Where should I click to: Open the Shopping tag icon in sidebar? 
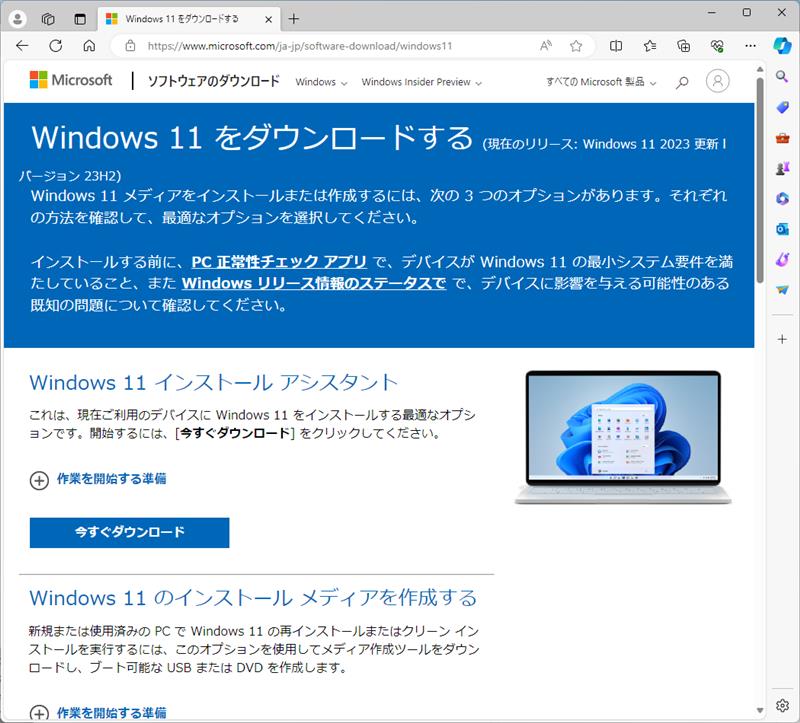782,107
